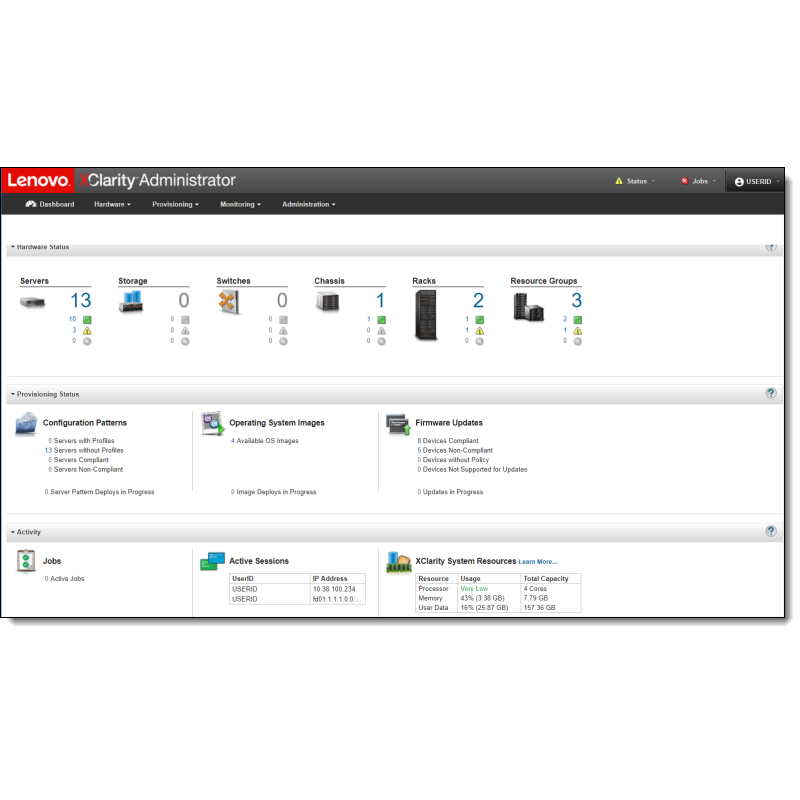Click the Resource Groups warning status icon
This screenshot has width=800, height=800.
578,331
